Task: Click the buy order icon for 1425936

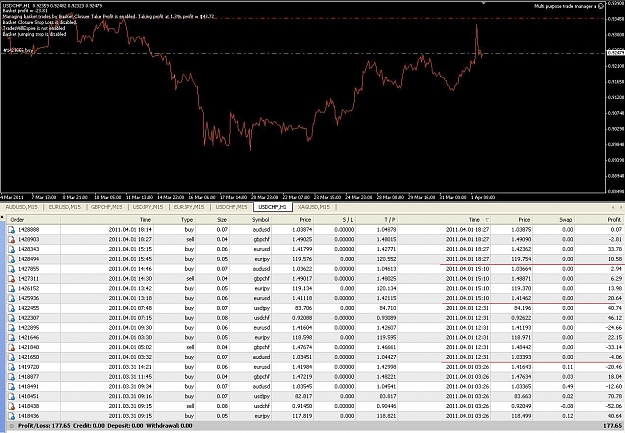Action: click(x=12, y=298)
